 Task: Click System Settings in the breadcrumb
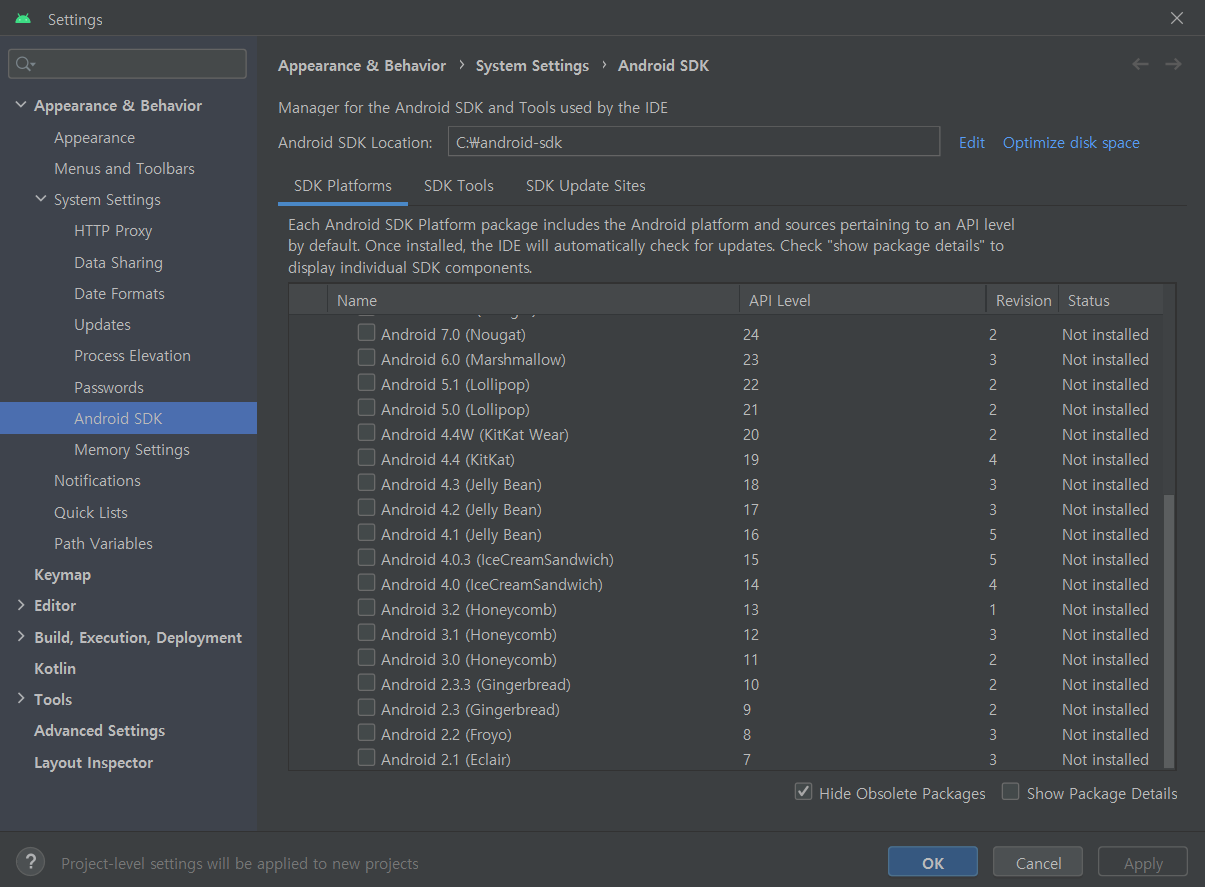click(532, 66)
